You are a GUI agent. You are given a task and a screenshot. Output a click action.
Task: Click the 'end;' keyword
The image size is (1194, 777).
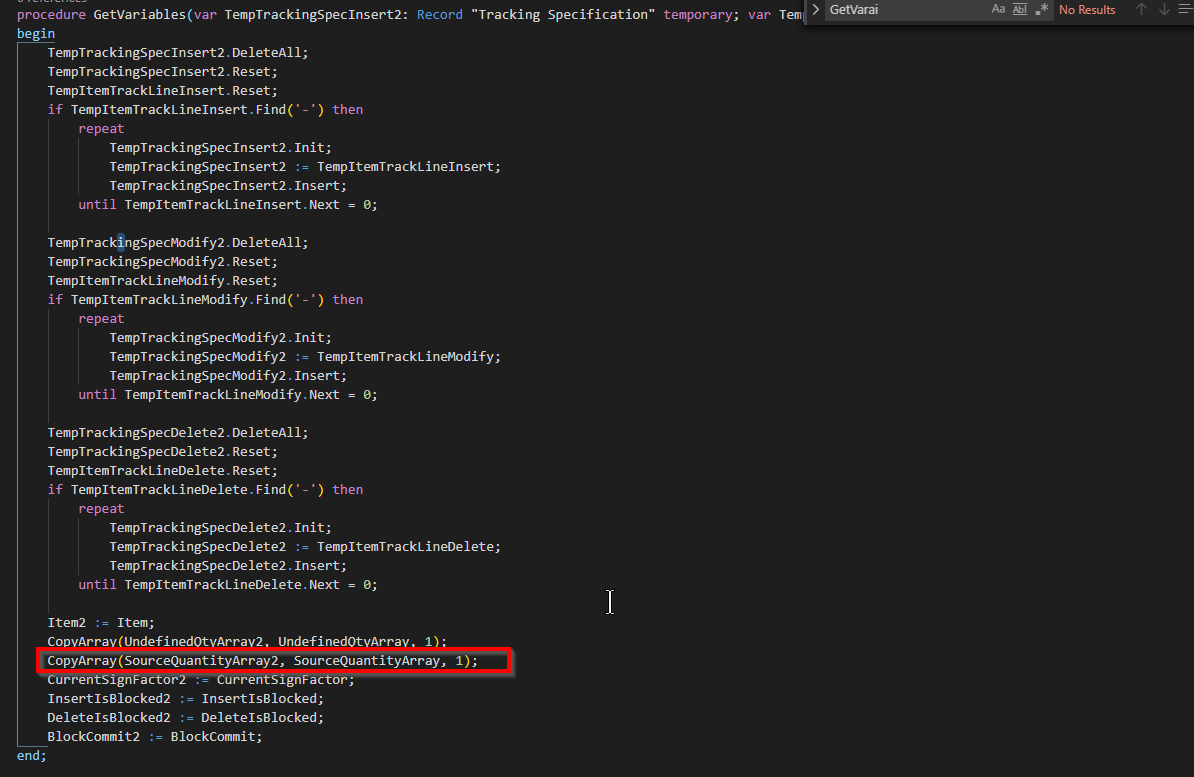coord(31,756)
